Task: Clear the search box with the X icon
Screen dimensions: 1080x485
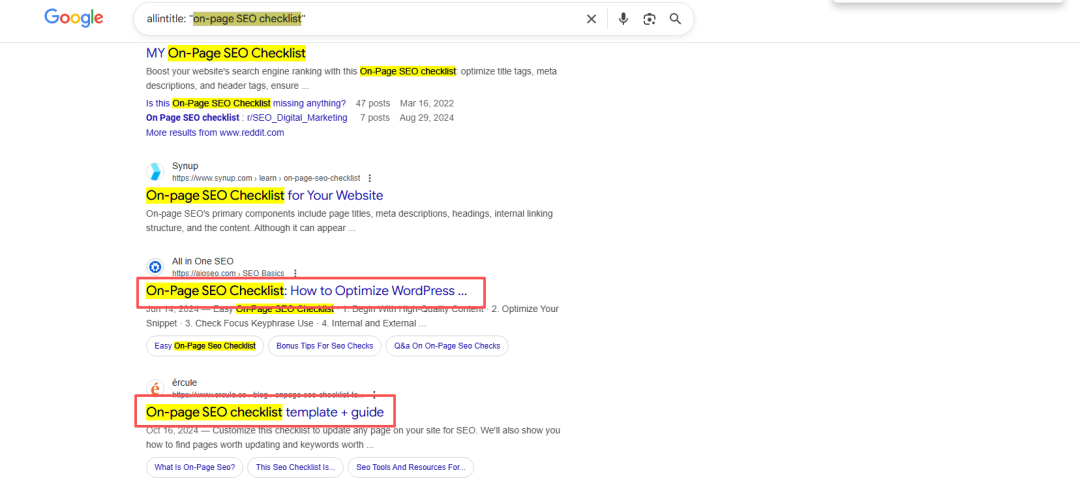Action: 591,19
